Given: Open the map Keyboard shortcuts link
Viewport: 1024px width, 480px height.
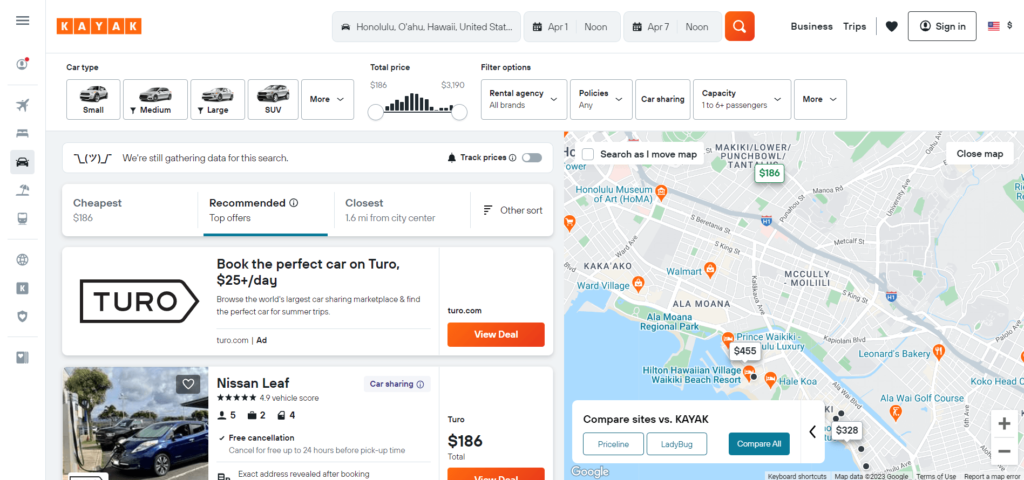Looking at the screenshot, I should click(797, 476).
